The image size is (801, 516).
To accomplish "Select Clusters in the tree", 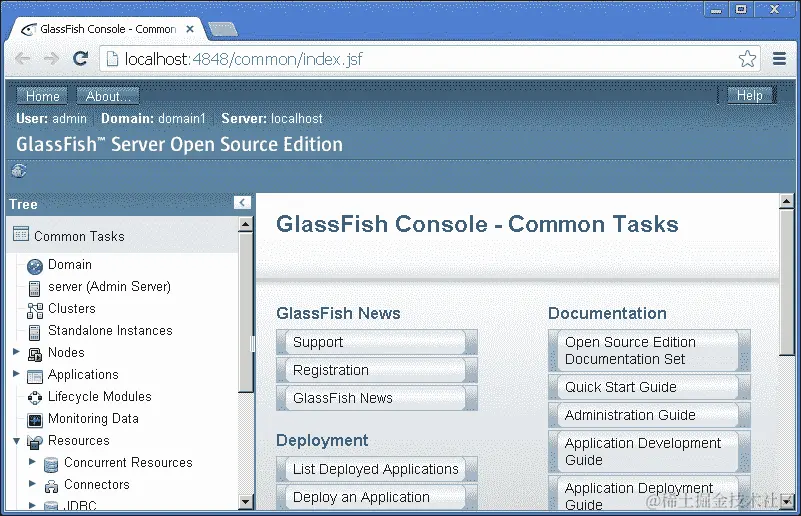I will pos(72,309).
